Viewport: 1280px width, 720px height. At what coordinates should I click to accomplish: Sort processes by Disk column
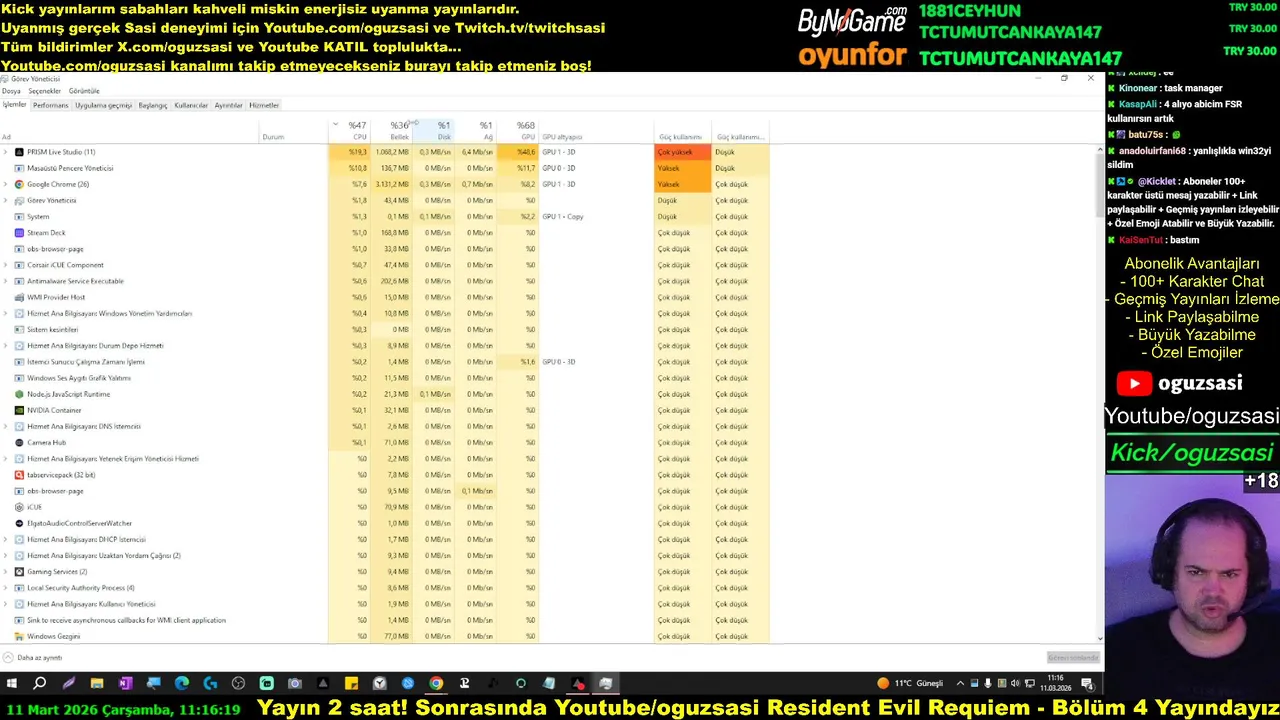434,131
